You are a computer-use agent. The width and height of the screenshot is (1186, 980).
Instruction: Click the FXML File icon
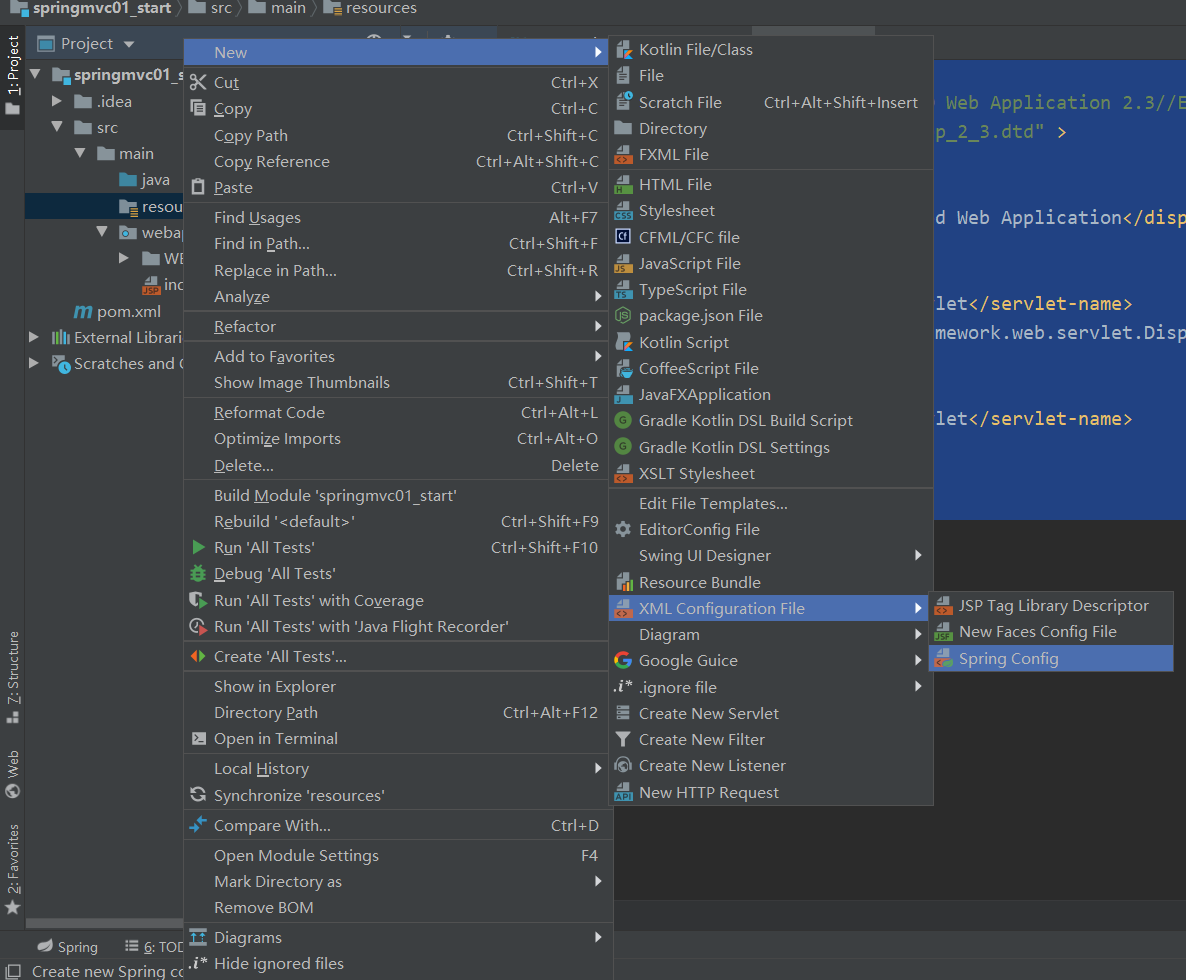[x=623, y=154]
